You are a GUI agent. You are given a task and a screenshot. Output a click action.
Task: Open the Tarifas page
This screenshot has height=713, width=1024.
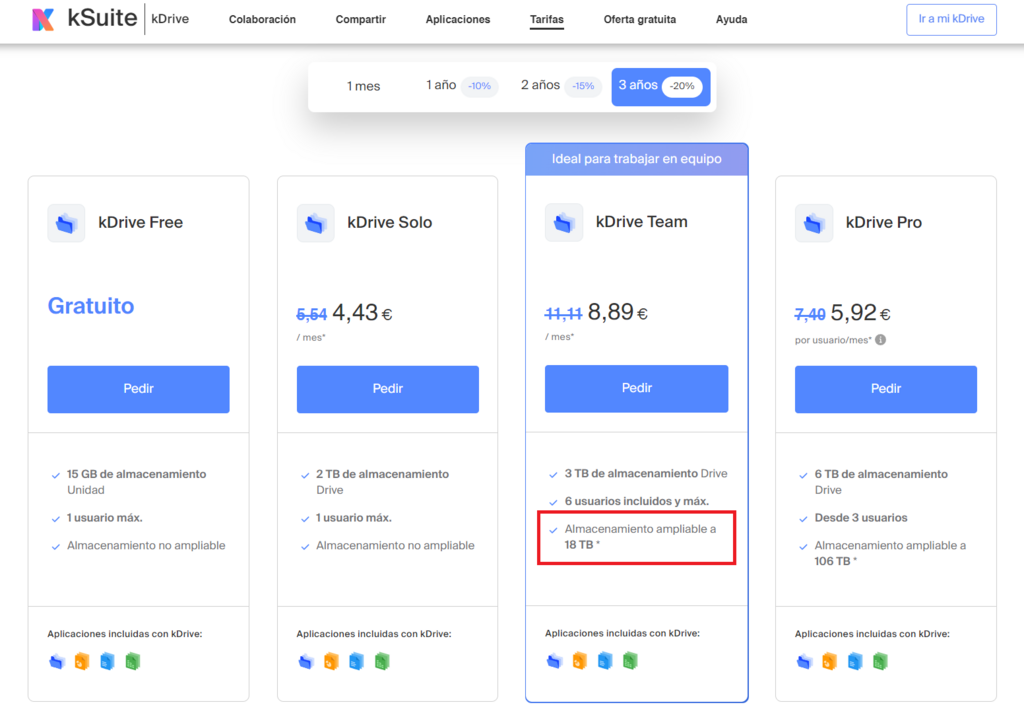click(547, 20)
